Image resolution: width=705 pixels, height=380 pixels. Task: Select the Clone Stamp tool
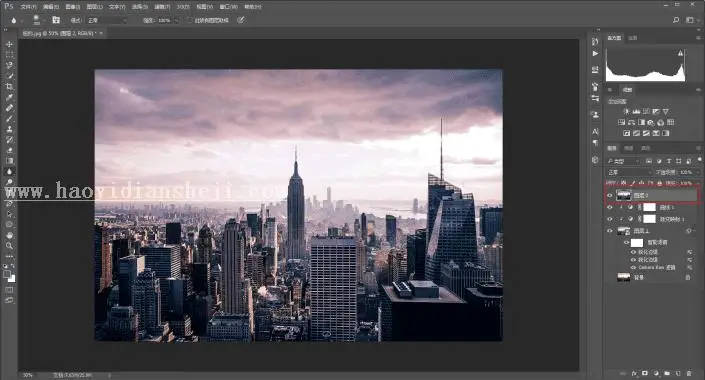9,129
